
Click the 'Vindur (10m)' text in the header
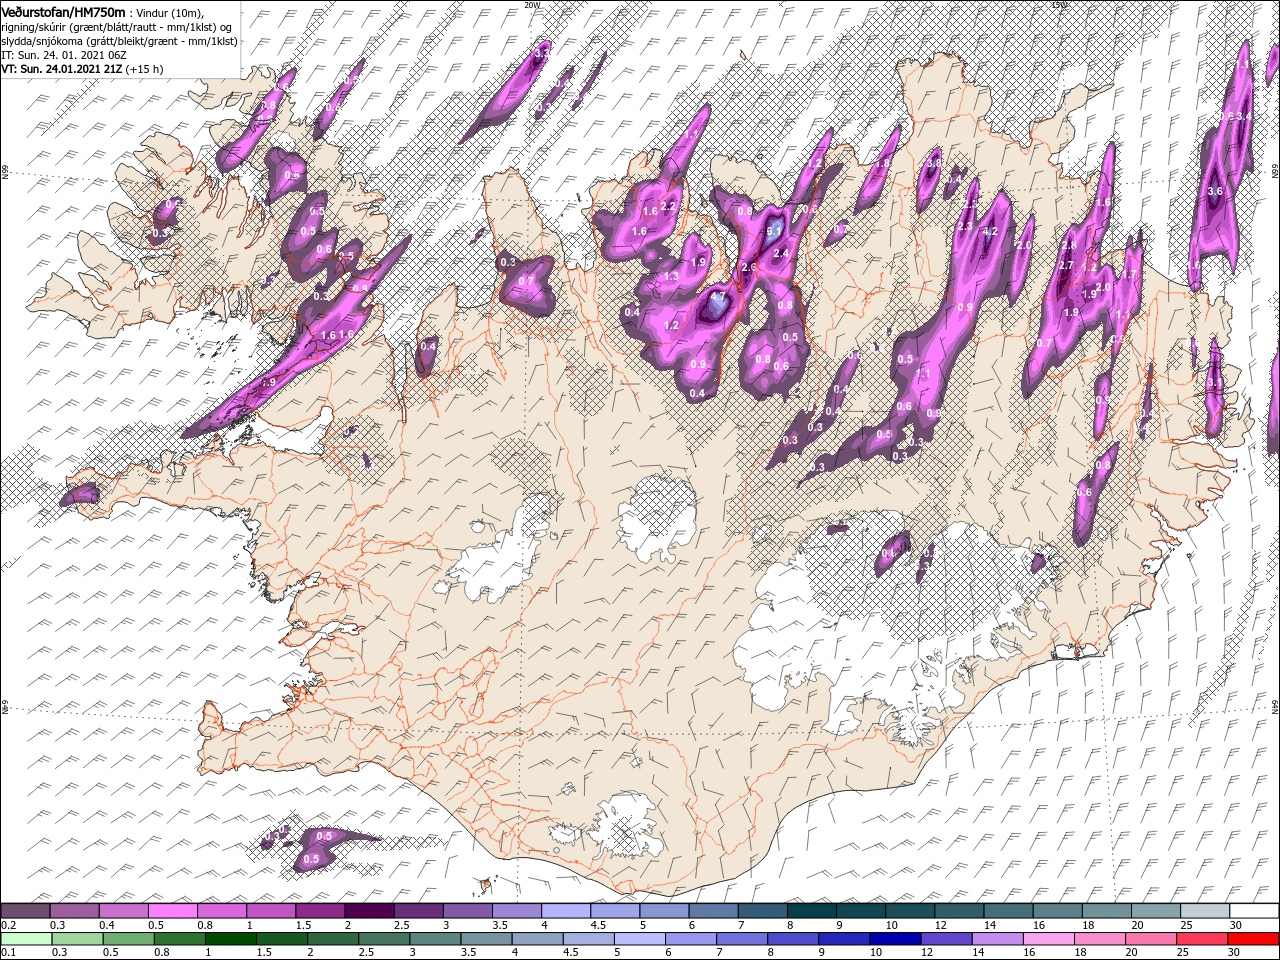[x=169, y=12]
